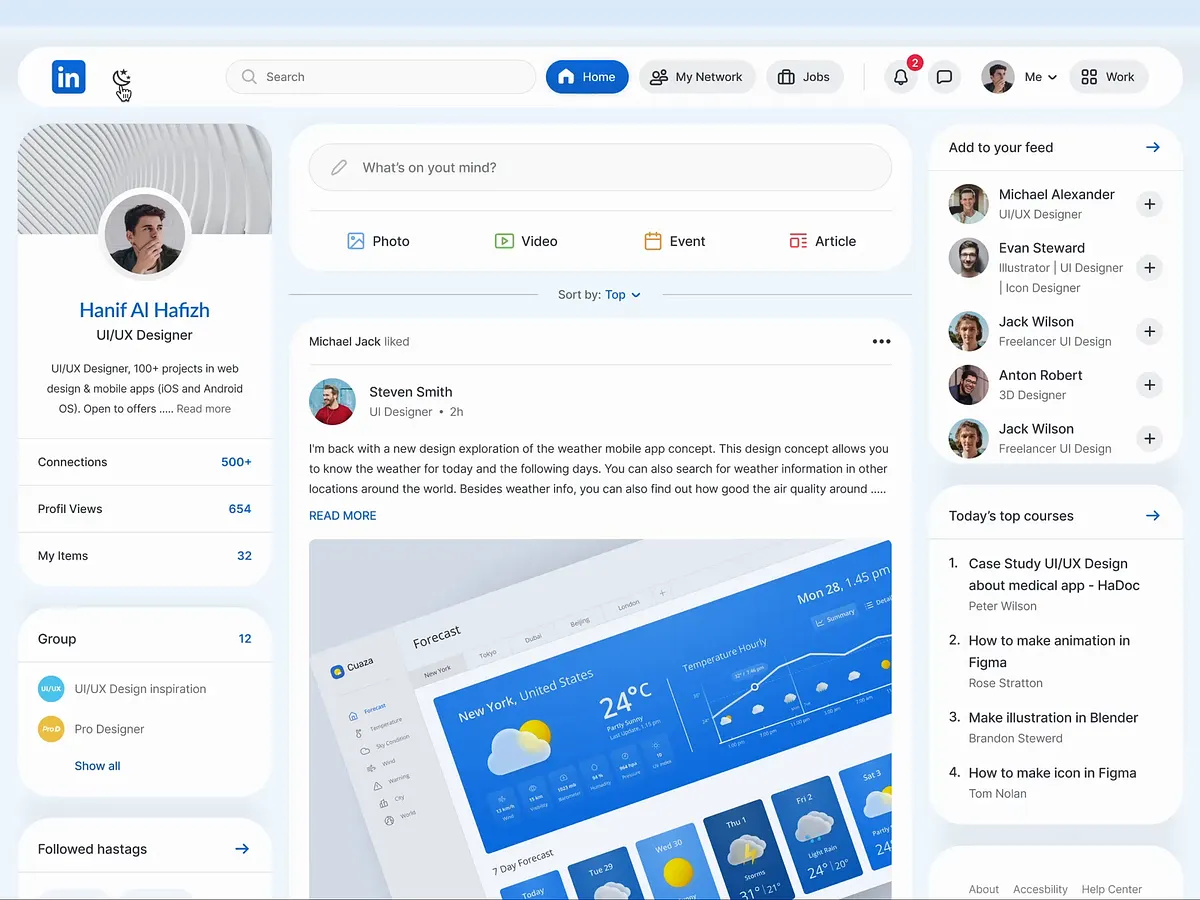1200x900 pixels.
Task: Open Followed hastags arrow
Action: tap(242, 849)
